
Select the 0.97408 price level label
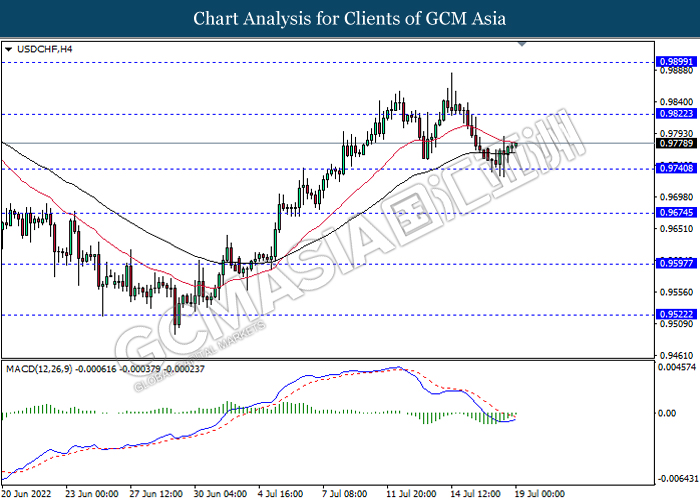tap(676, 168)
